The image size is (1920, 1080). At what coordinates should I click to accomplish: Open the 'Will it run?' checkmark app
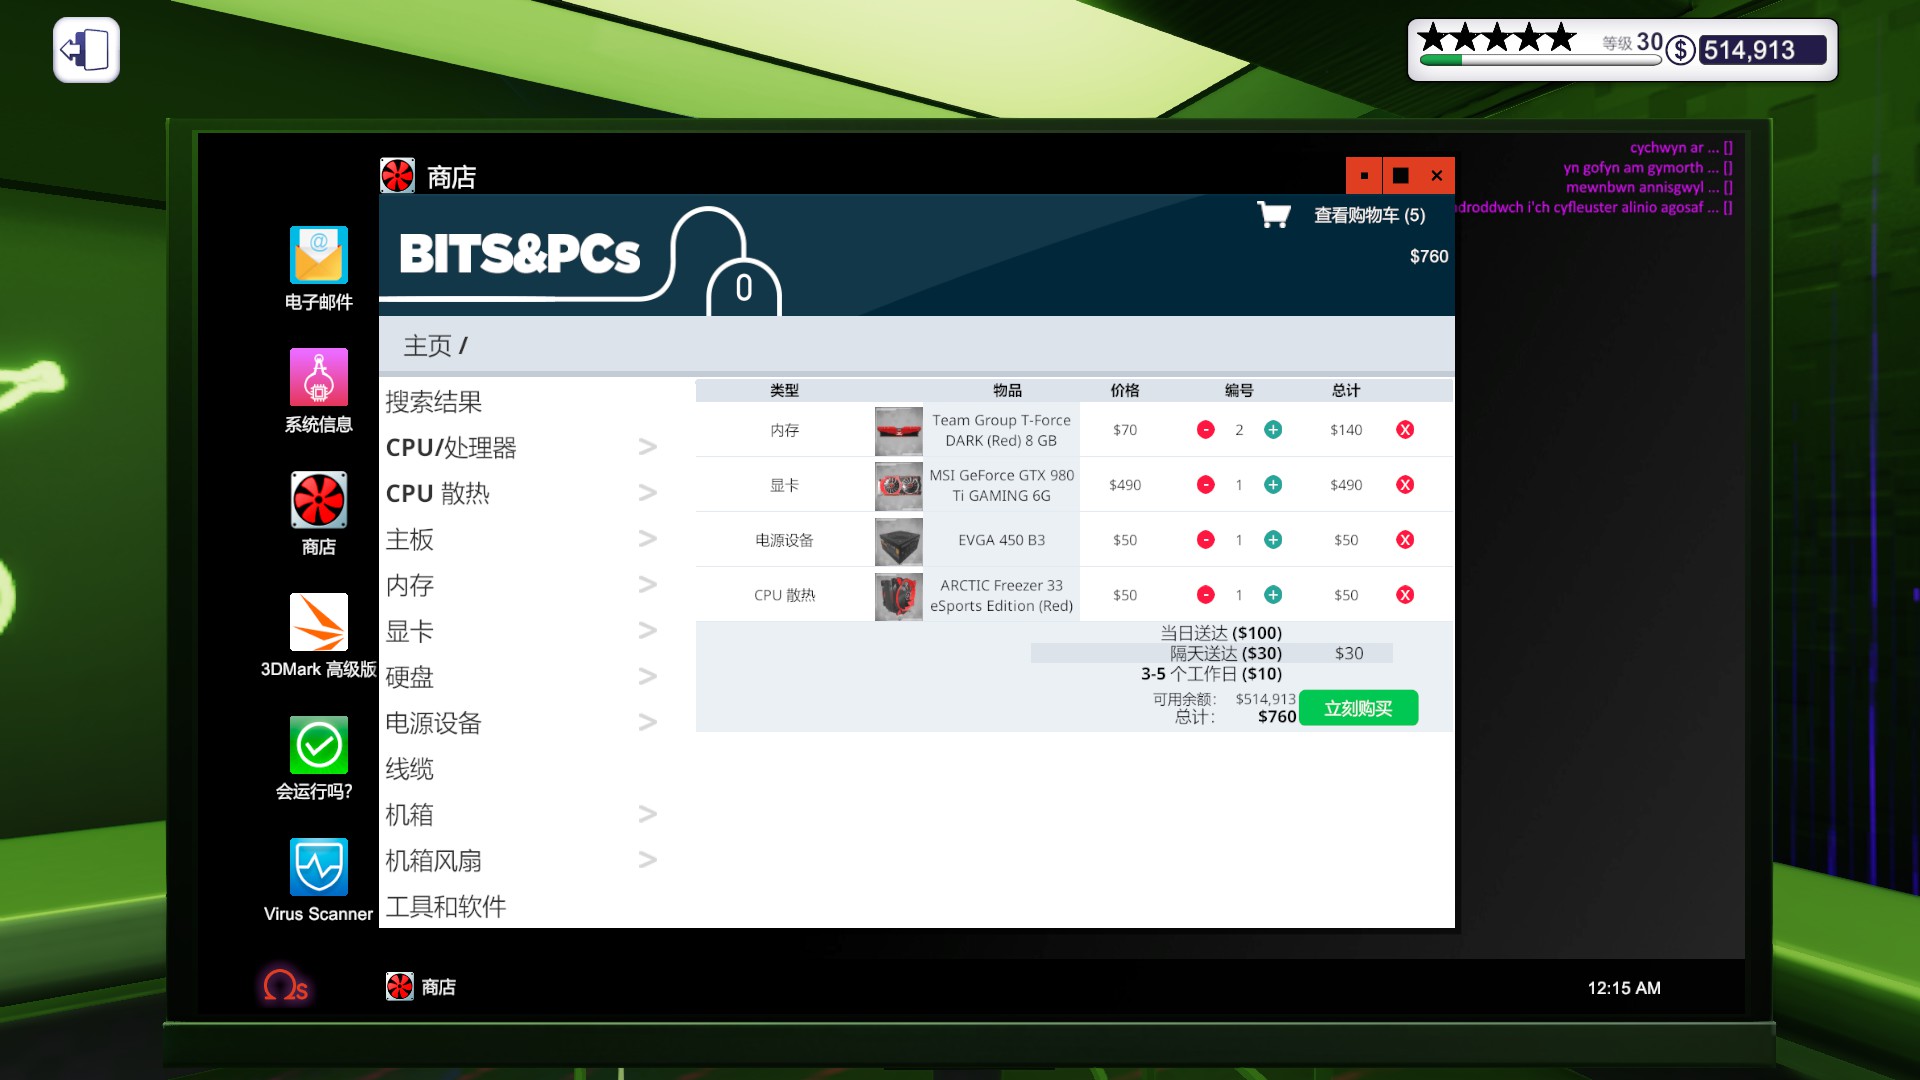318,745
